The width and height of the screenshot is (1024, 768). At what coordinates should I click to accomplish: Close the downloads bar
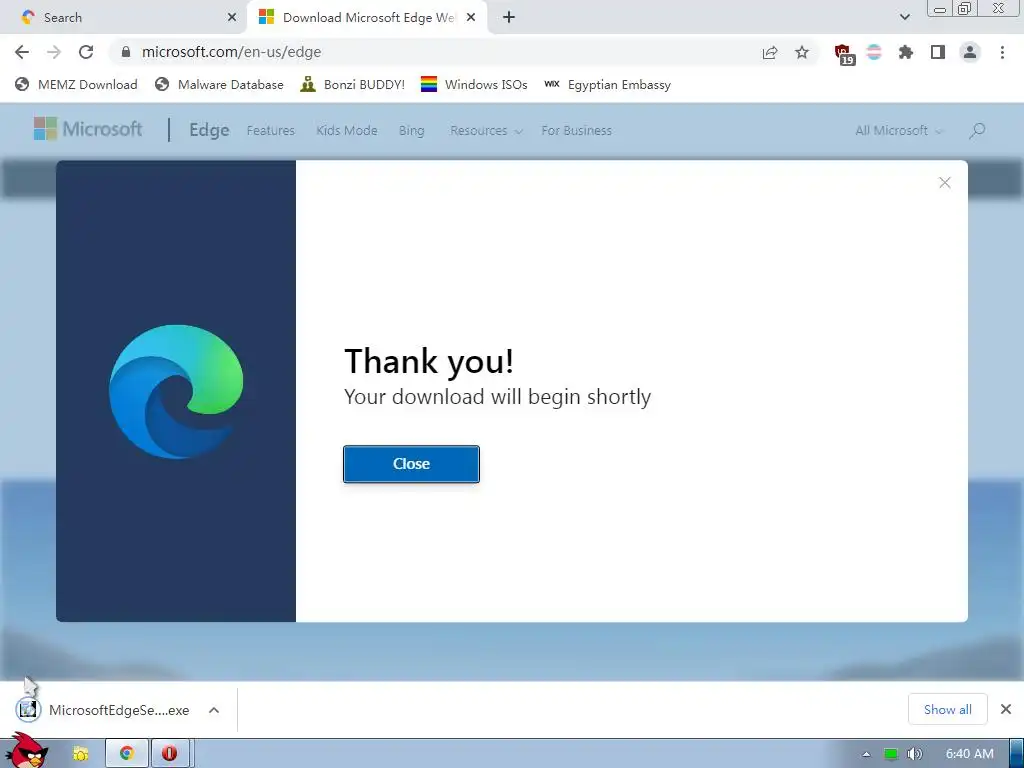click(x=1006, y=709)
